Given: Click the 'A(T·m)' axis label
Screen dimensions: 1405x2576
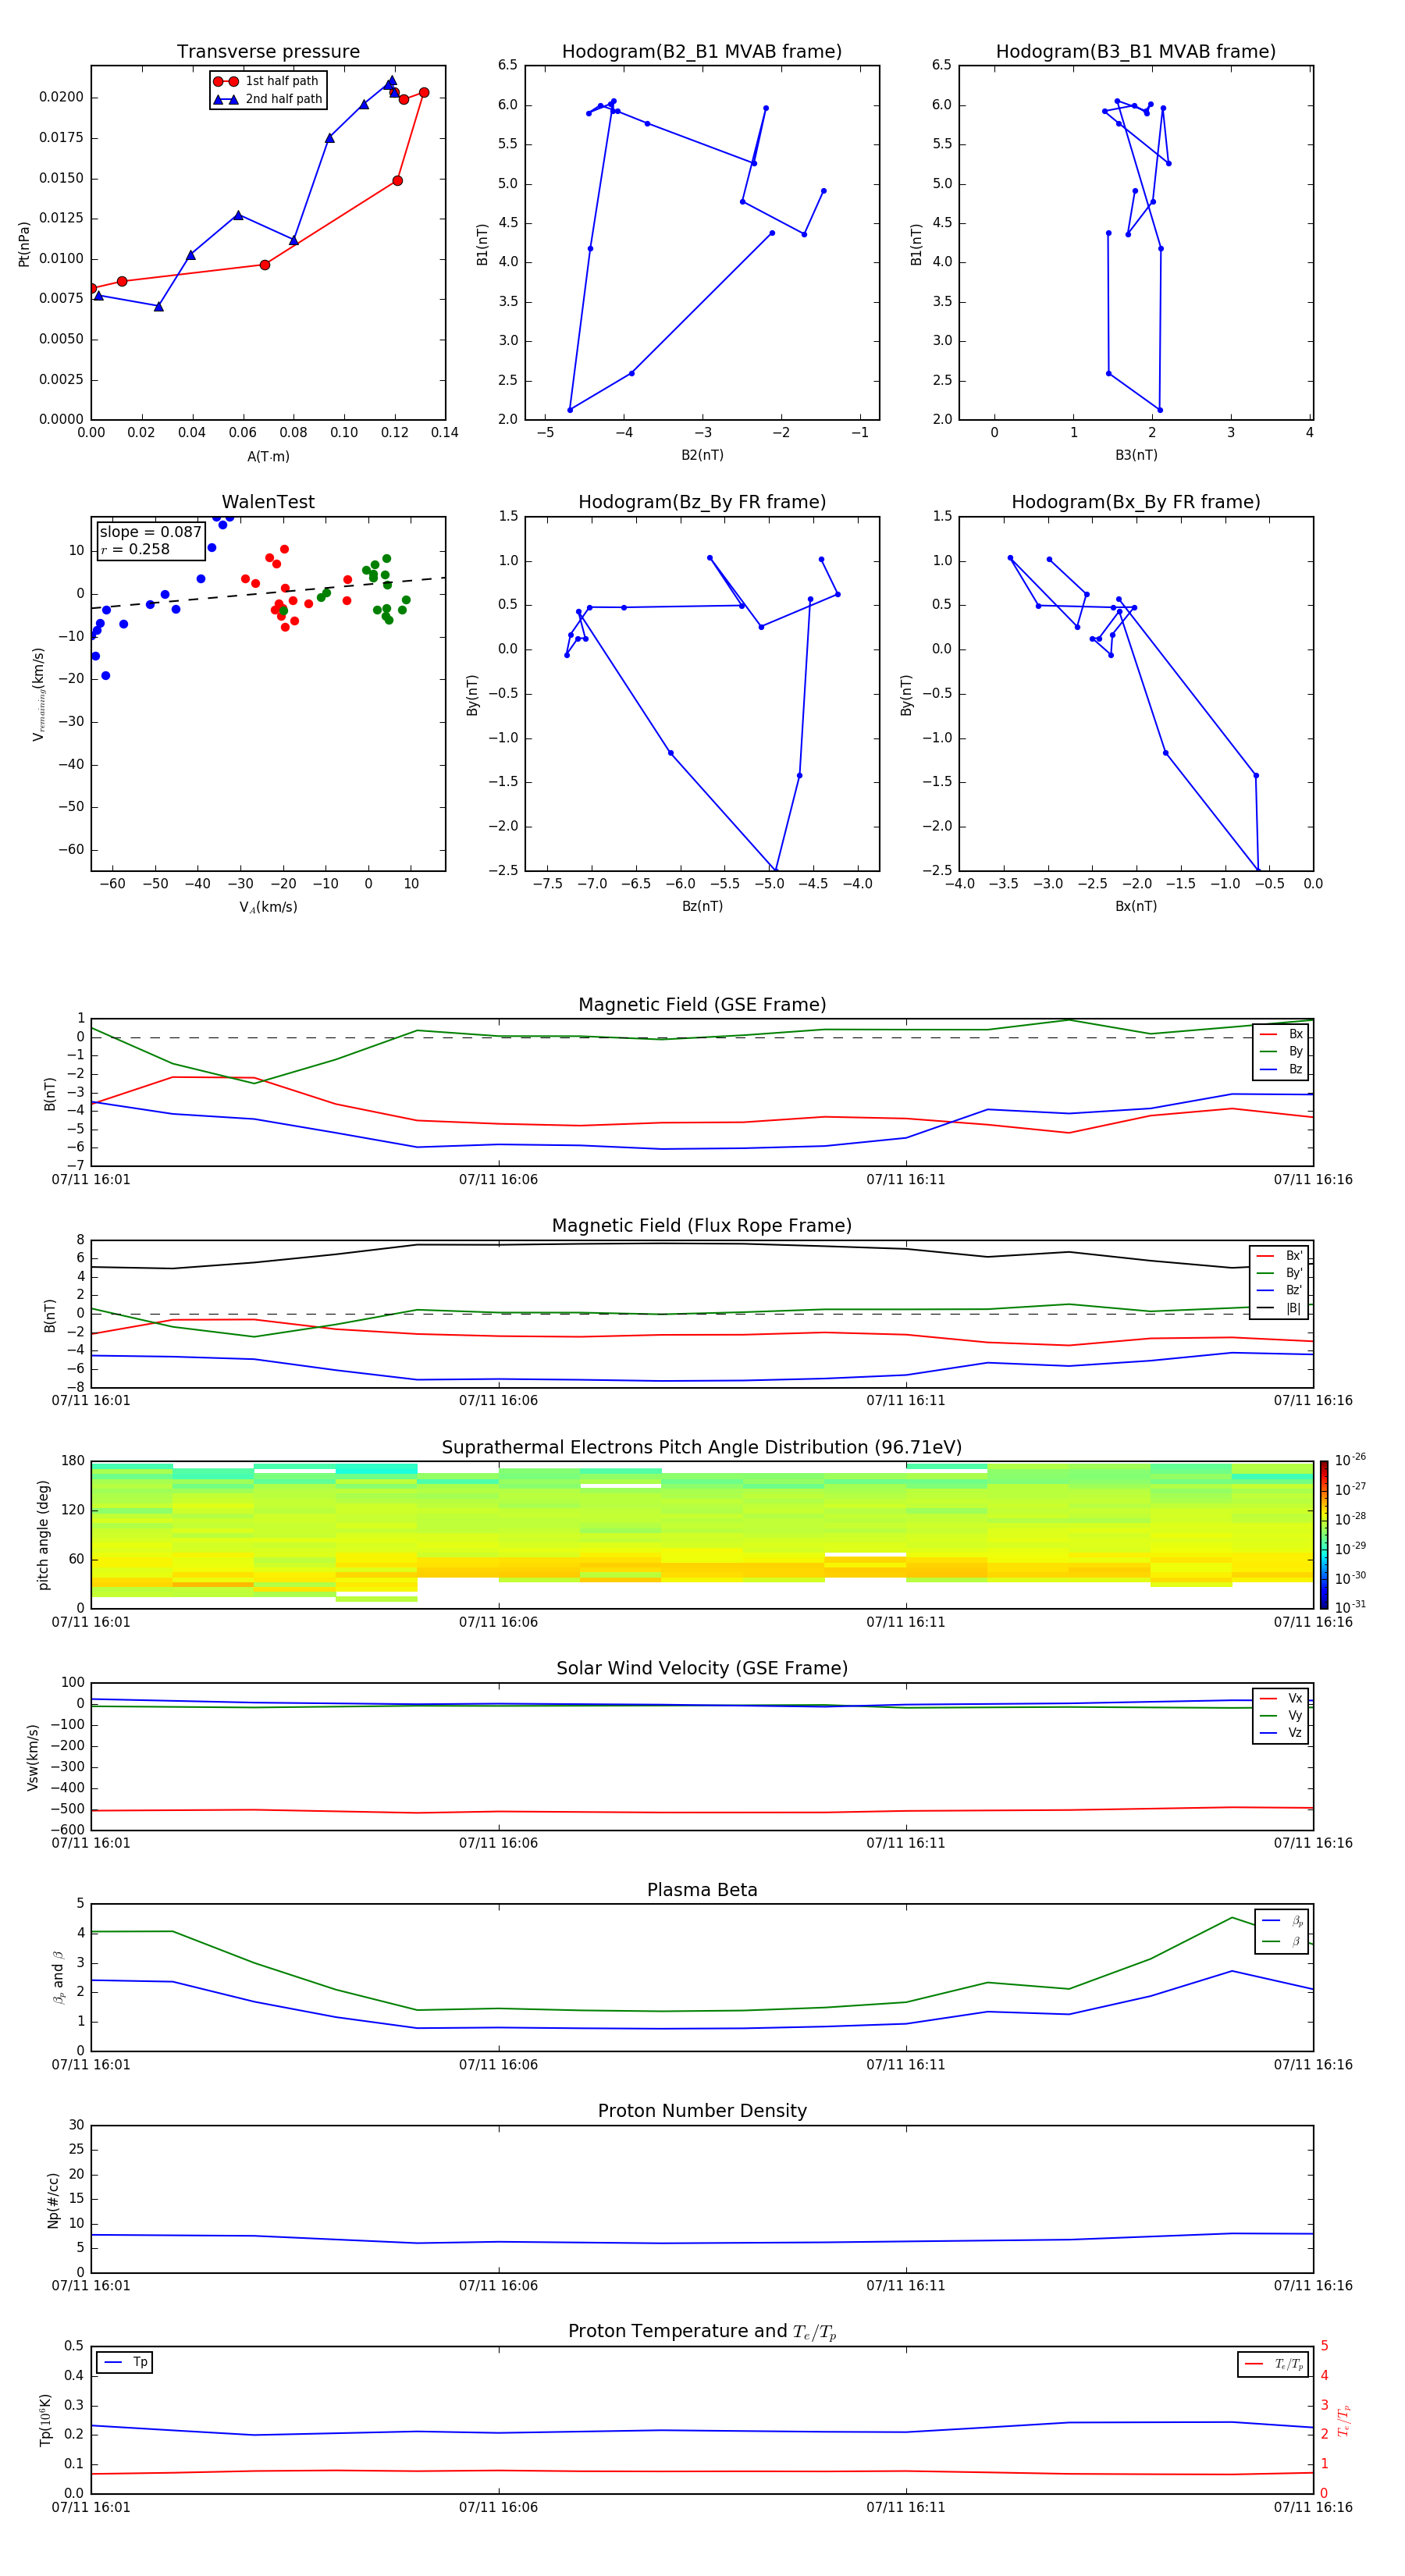Looking at the screenshot, I should [x=268, y=457].
